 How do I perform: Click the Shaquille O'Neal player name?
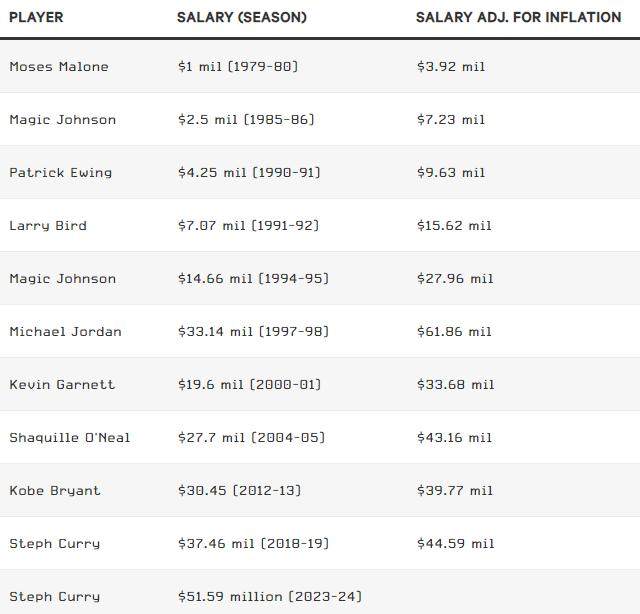[x=69, y=438]
